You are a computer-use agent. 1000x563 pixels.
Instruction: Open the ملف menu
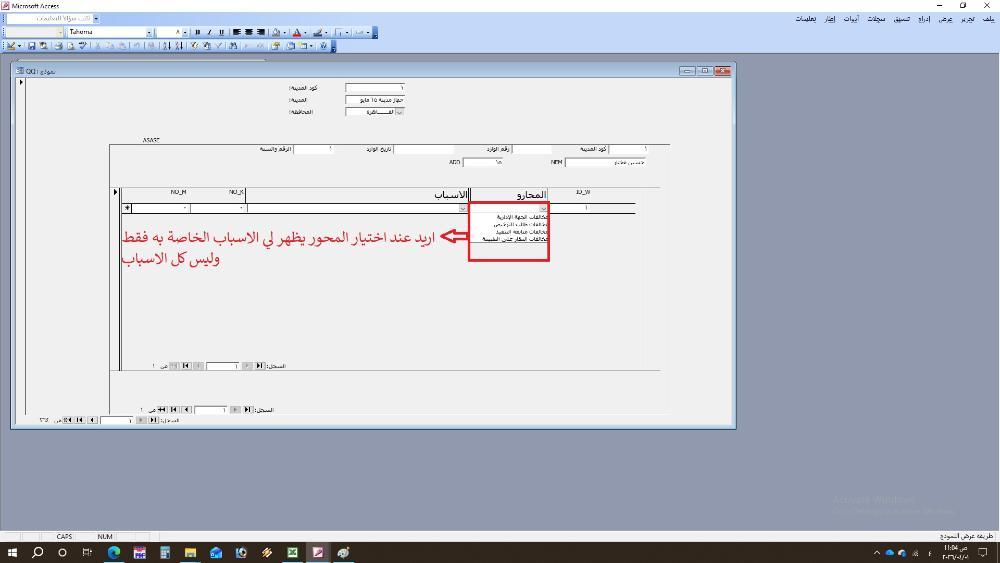(x=988, y=19)
